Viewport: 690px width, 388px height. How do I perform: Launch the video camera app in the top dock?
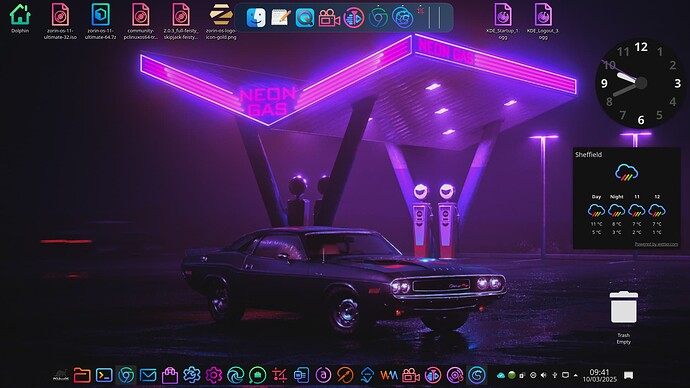point(329,18)
